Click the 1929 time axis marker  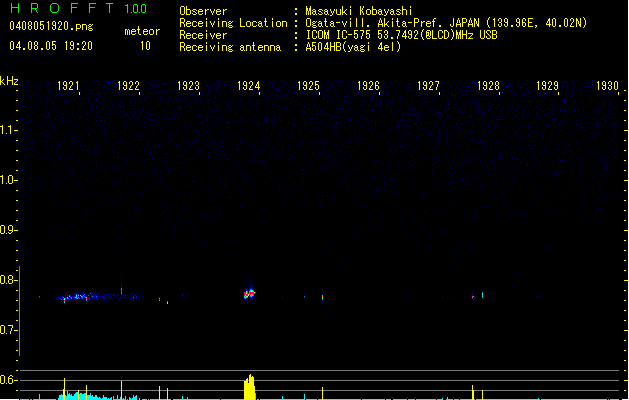point(548,86)
